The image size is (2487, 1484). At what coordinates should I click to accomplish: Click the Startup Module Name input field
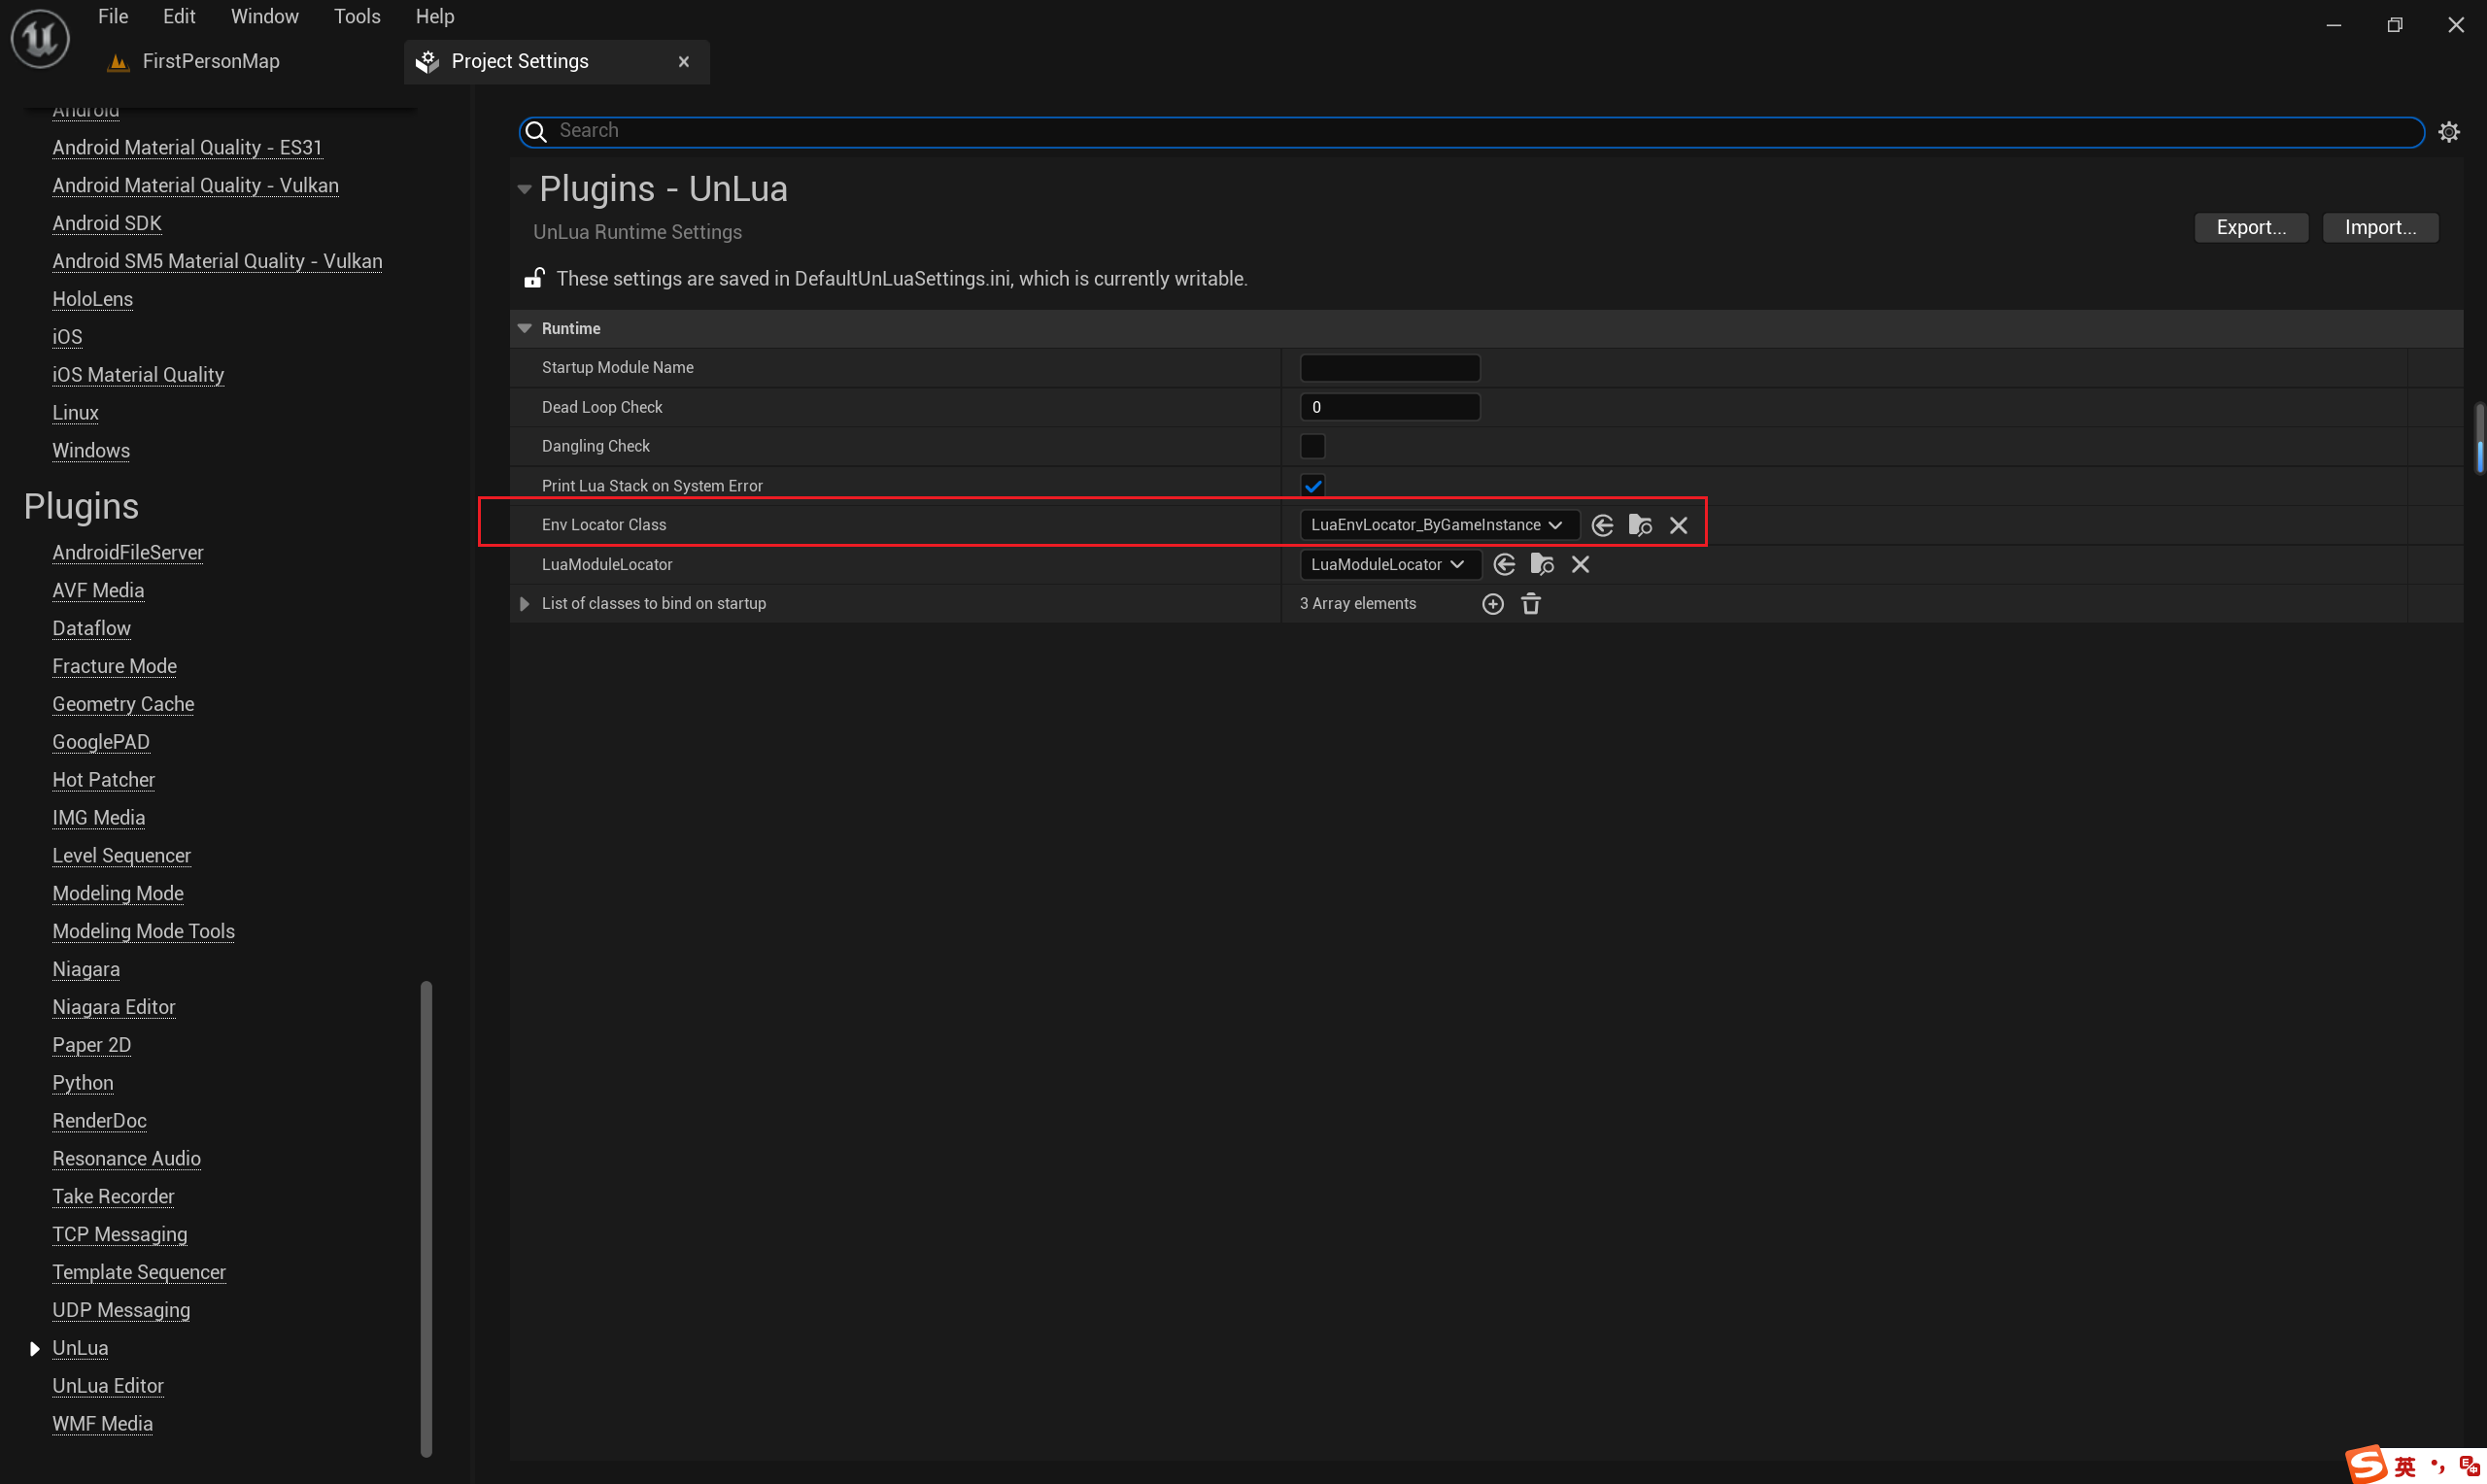(x=1389, y=367)
